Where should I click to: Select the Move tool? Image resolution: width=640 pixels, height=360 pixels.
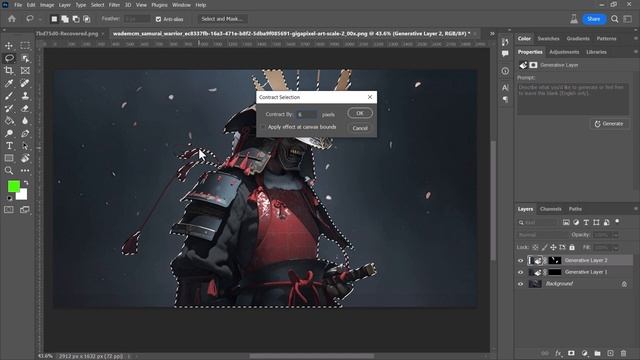click(9, 45)
